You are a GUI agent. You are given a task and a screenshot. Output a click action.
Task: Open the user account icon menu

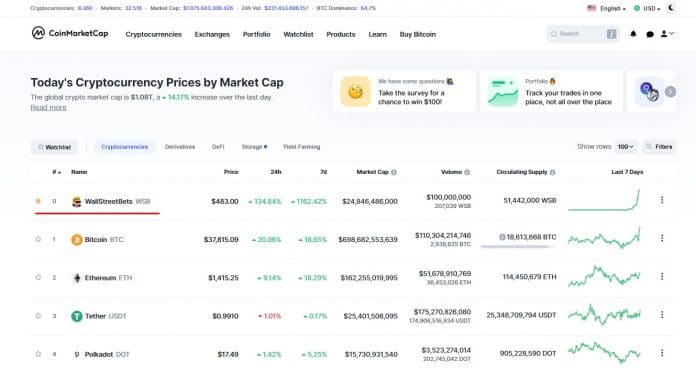tap(667, 34)
